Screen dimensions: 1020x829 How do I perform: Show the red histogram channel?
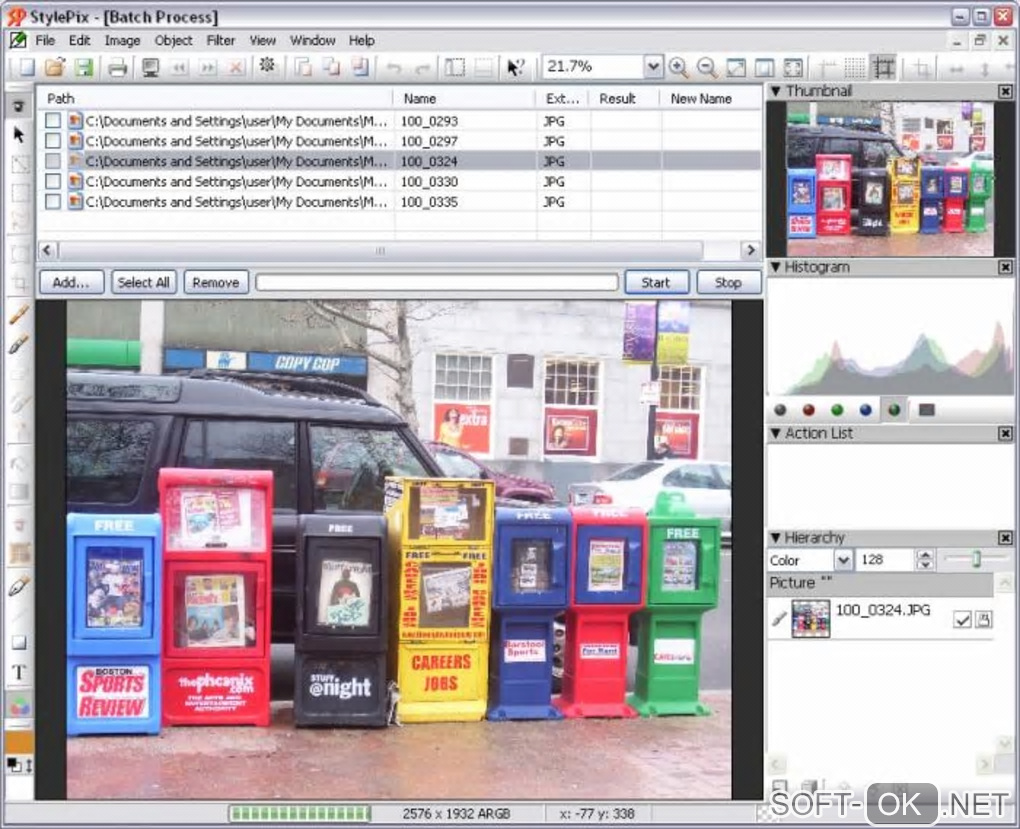[x=809, y=410]
